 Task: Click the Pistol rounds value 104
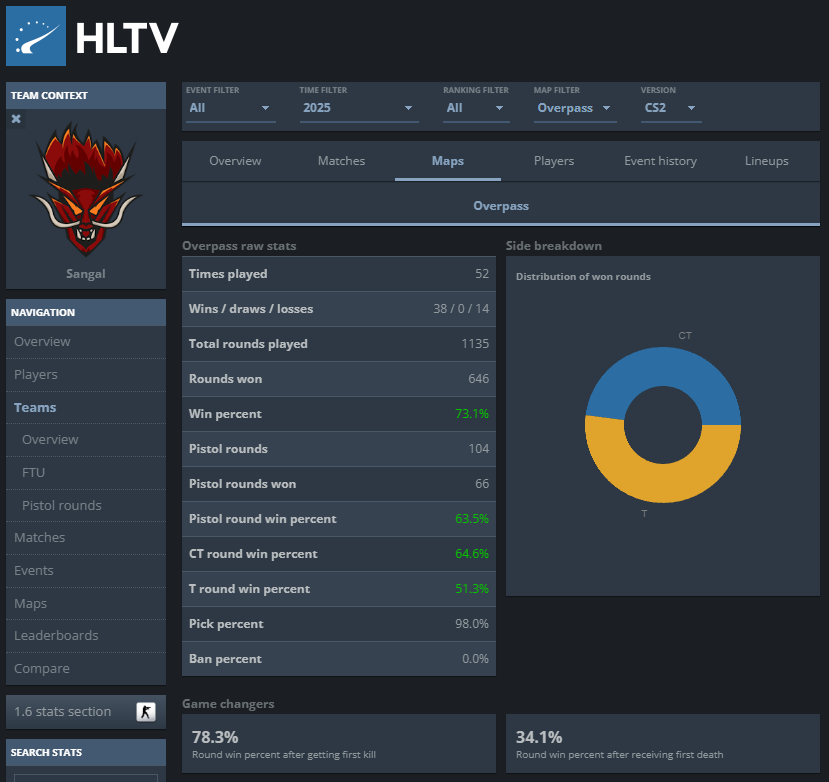478,448
